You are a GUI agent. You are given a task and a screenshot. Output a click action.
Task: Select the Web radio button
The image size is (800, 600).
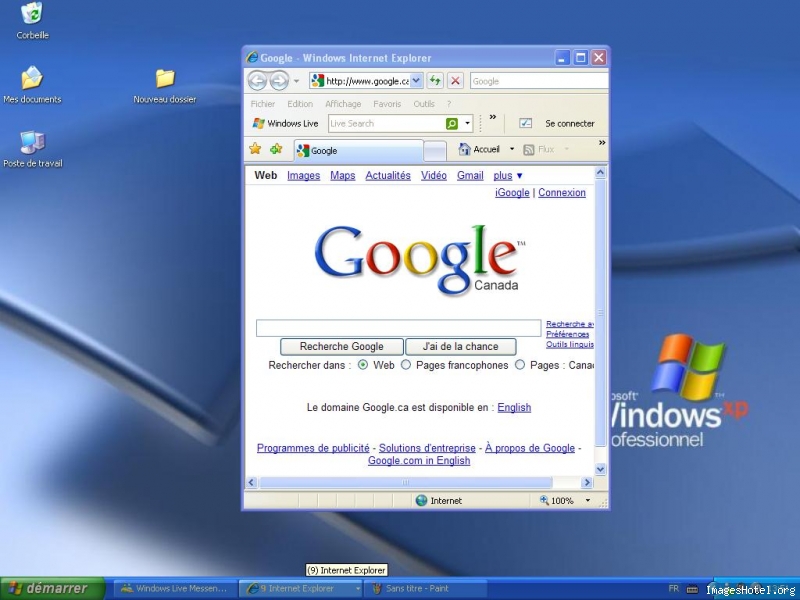tap(363, 365)
